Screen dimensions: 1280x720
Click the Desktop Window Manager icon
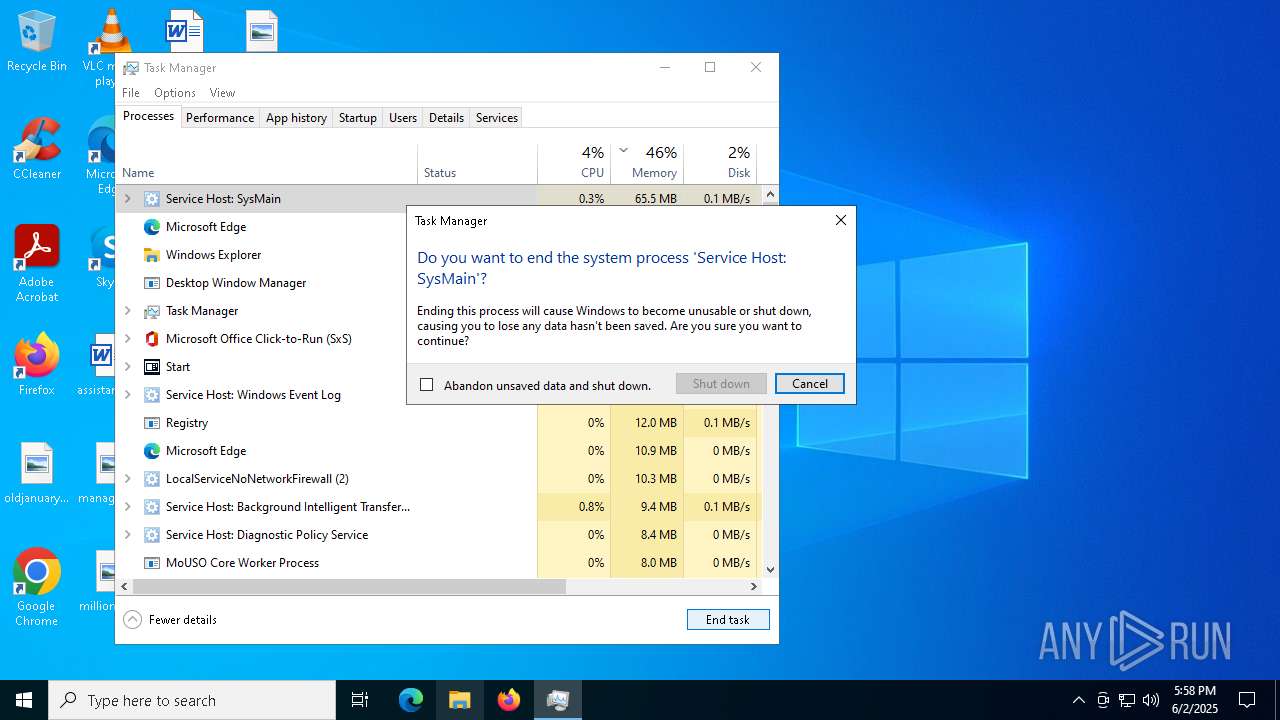click(152, 283)
